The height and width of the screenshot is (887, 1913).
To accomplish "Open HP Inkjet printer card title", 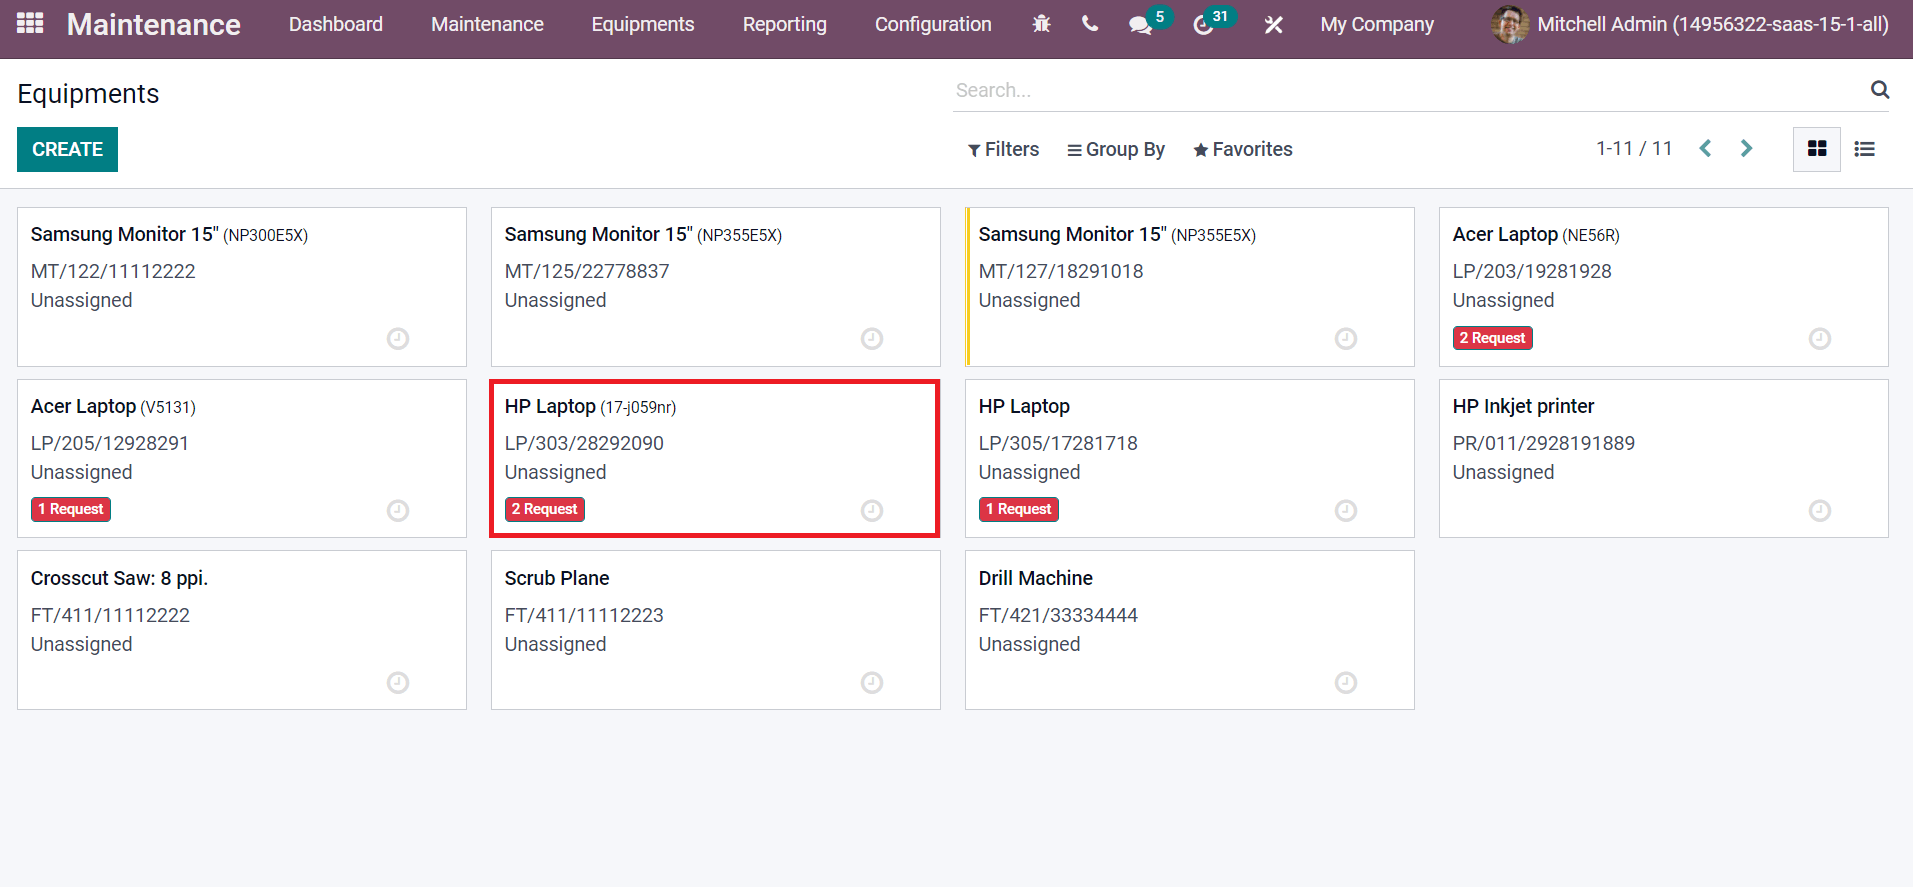I will click(x=1523, y=406).
